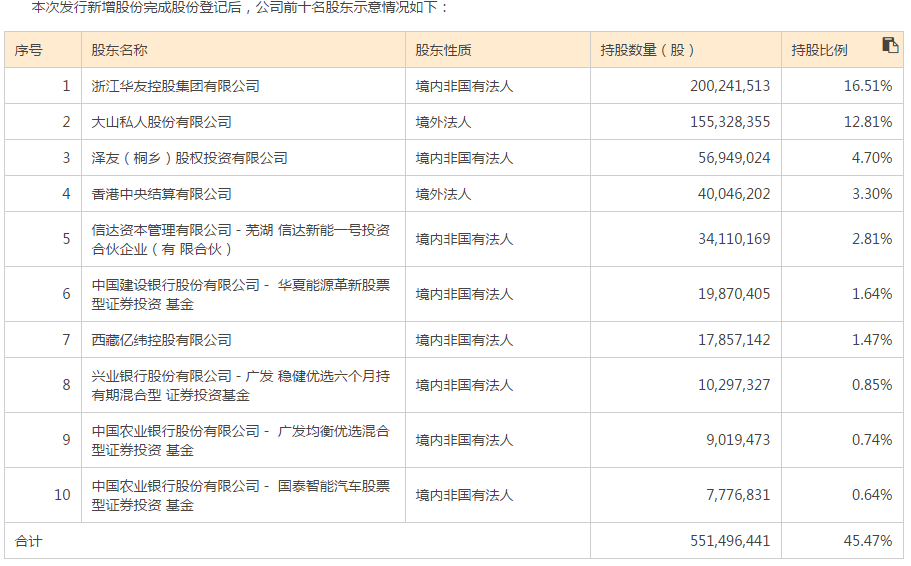911x566 pixels.
Task: Click the 广发均衡优选混合 fund shareholder cell
Action: [x=241, y=440]
